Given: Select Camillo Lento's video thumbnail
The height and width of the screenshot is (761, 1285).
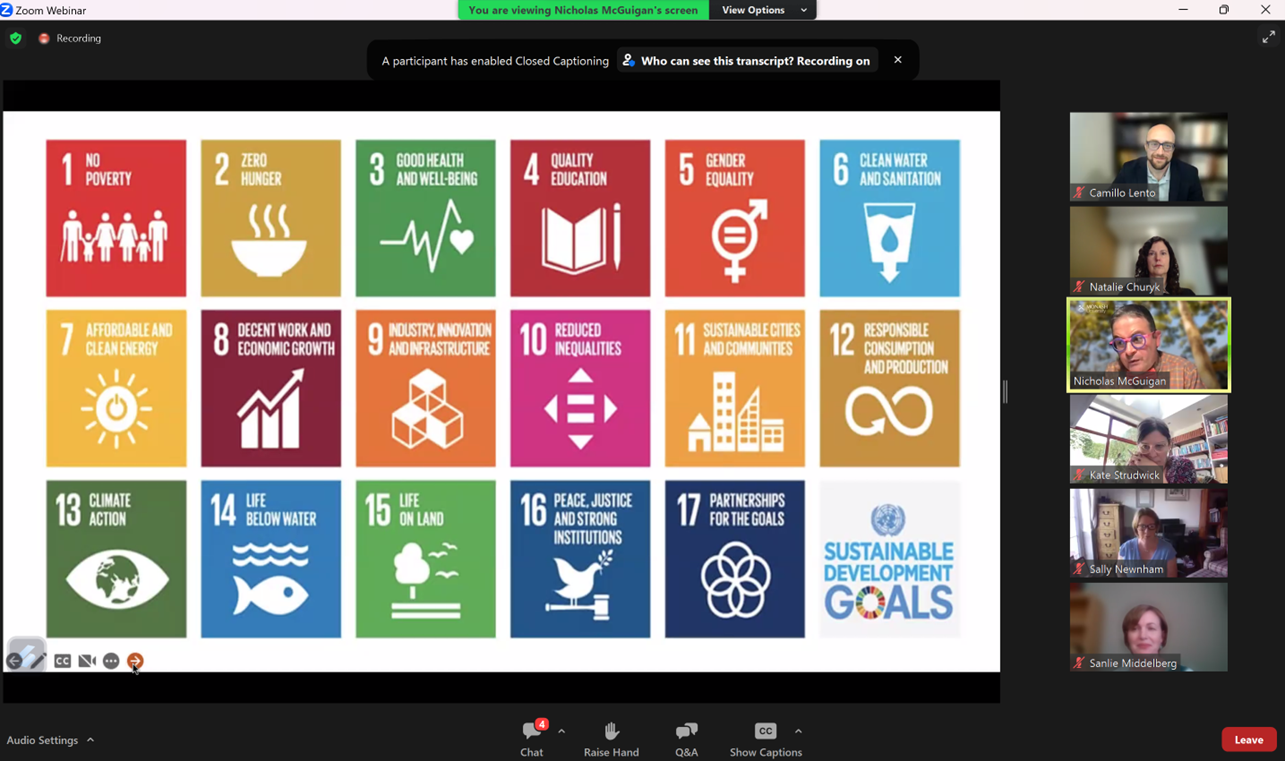Looking at the screenshot, I should (x=1148, y=157).
